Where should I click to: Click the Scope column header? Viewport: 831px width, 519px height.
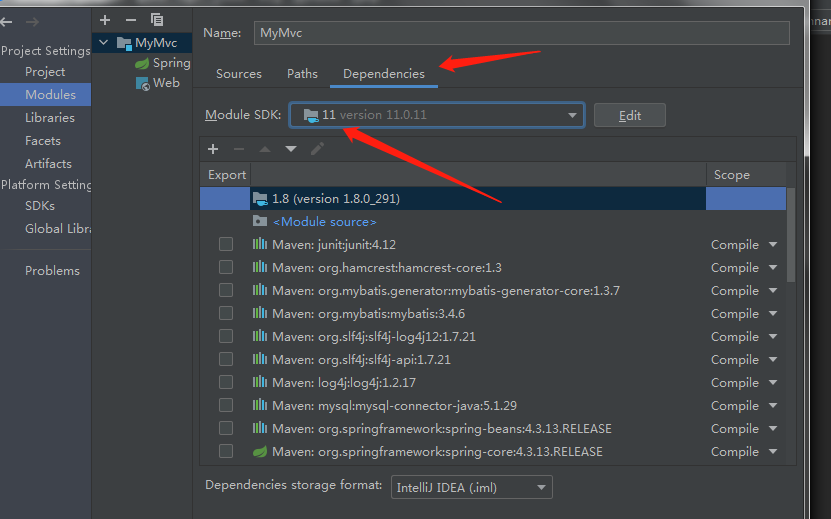click(746, 174)
